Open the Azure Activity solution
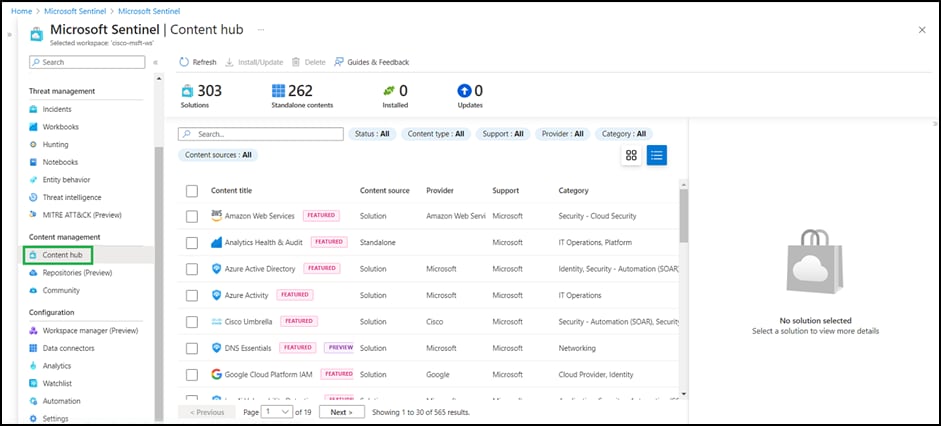The image size is (941, 426). point(247,295)
